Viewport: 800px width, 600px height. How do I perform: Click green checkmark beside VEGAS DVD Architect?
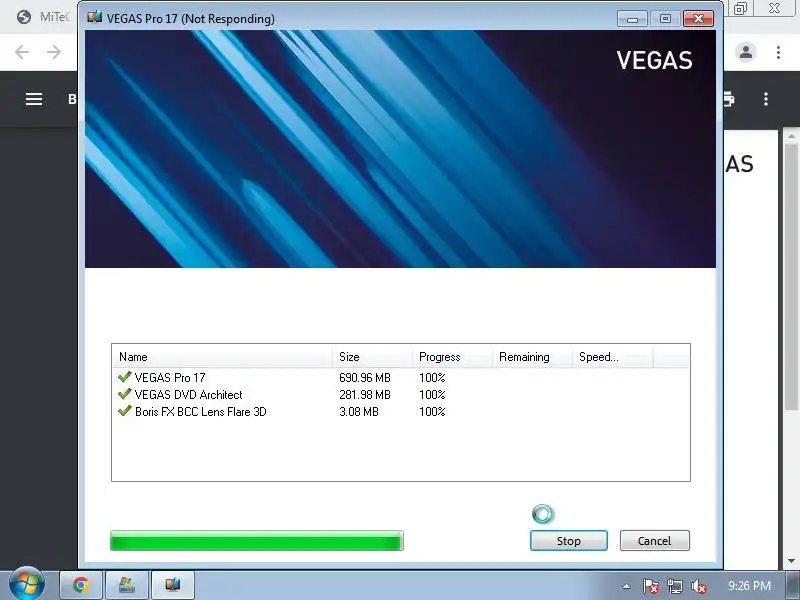(x=124, y=394)
